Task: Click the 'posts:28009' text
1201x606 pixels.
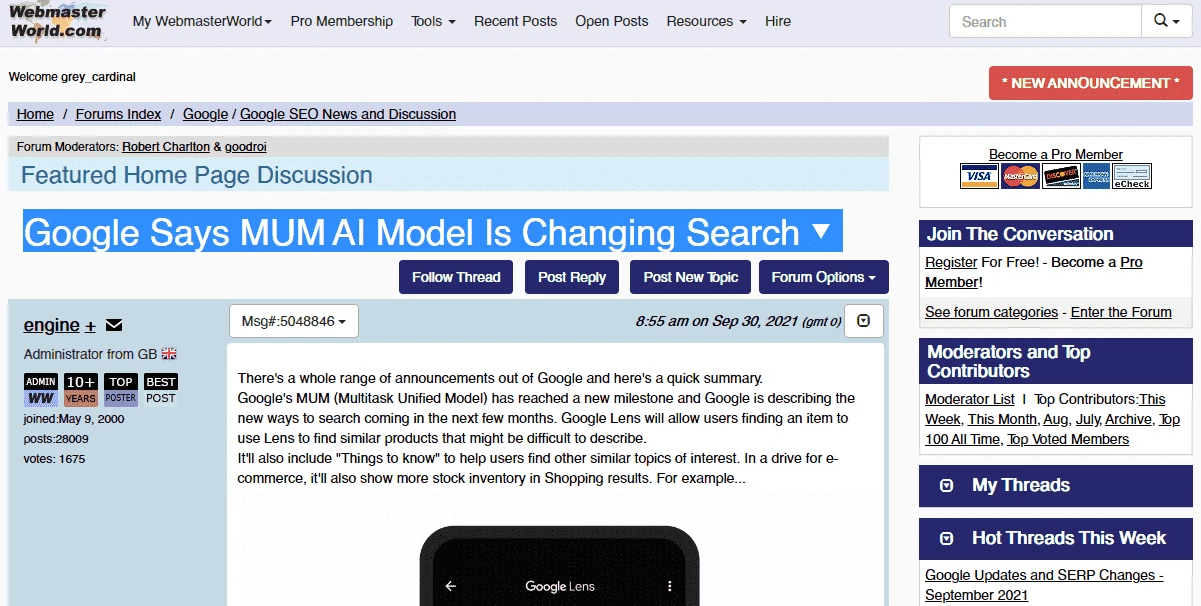Action: click(56, 439)
